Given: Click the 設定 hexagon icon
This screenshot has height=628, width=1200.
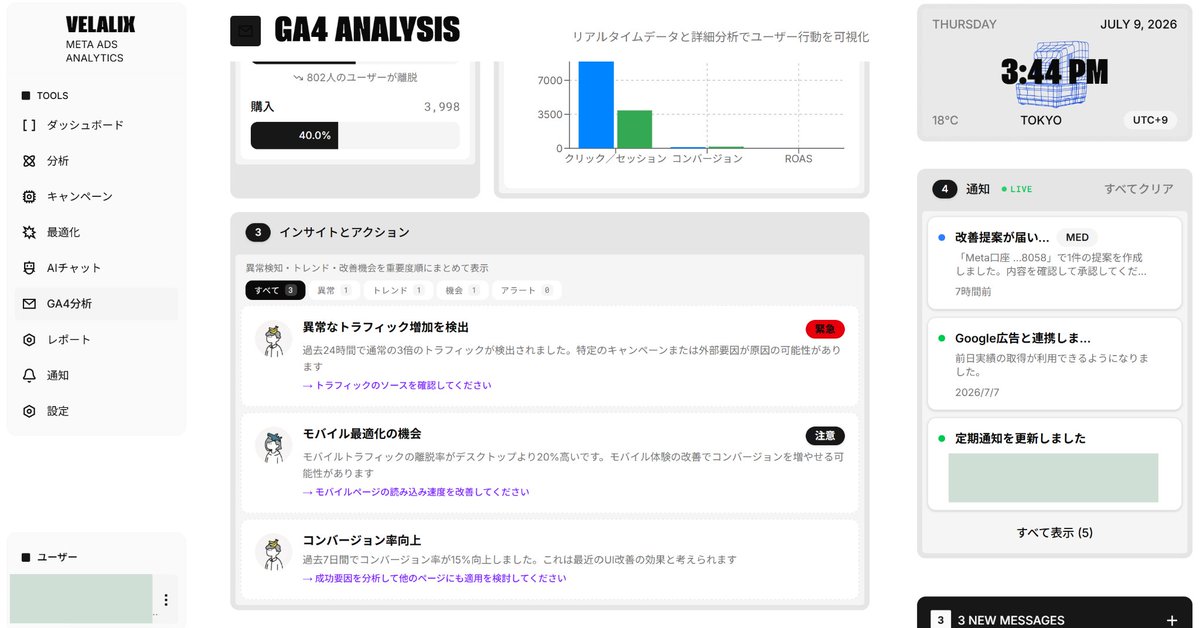Looking at the screenshot, I should 29,411.
